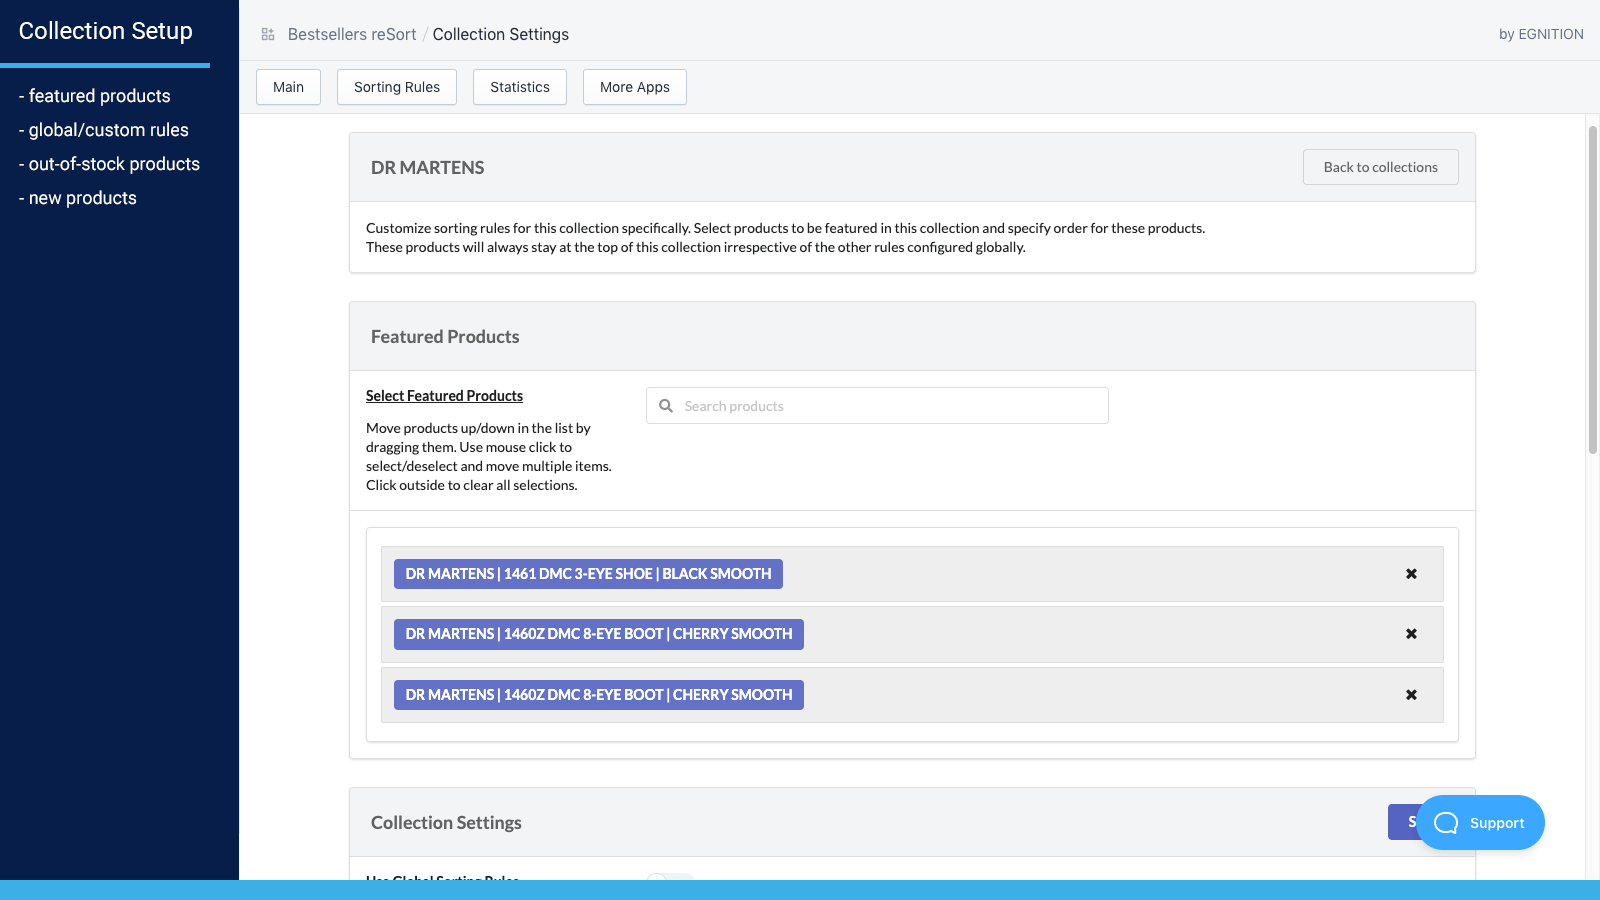The height and width of the screenshot is (900, 1600).
Task: Go to new products in sidebar
Action: (x=78, y=198)
